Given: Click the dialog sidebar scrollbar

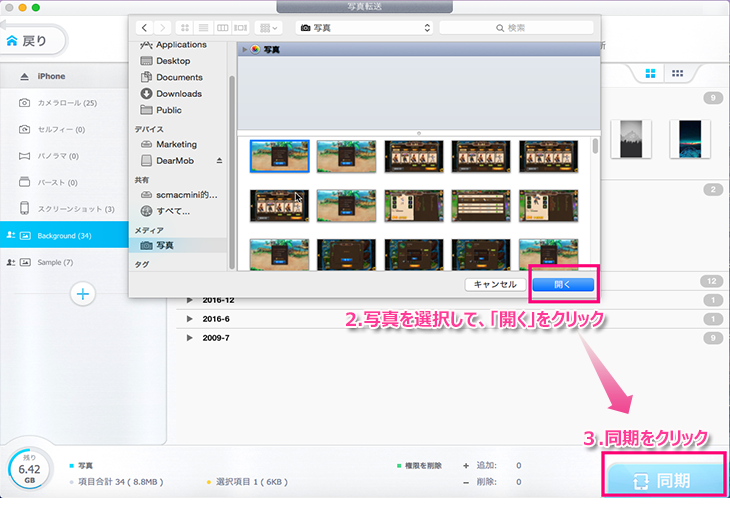Looking at the screenshot, I should point(232,172).
